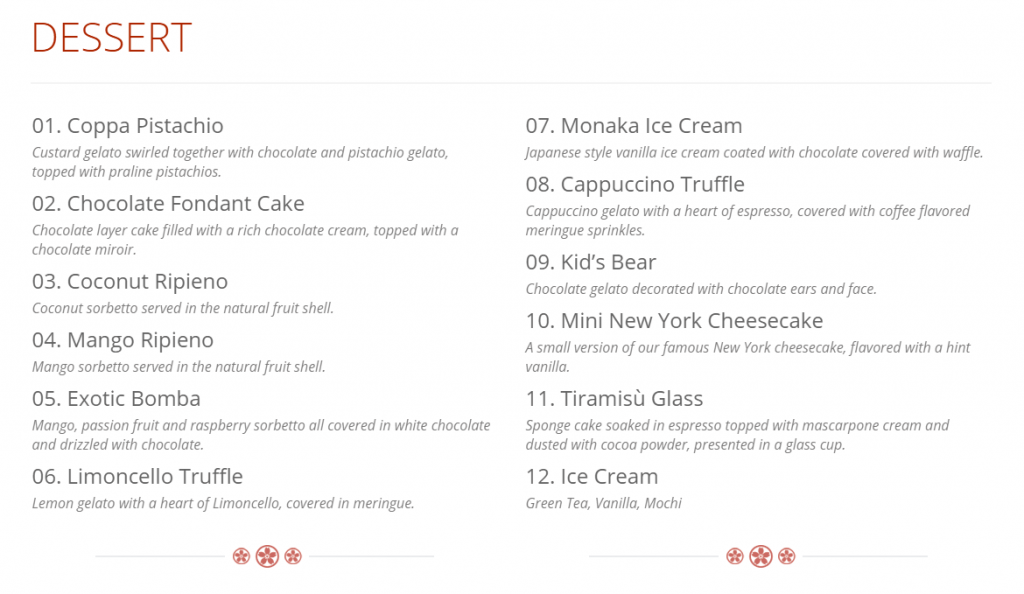1024x594 pixels.
Task: Pick the Mango Ripieno dessert title
Action: coord(123,340)
